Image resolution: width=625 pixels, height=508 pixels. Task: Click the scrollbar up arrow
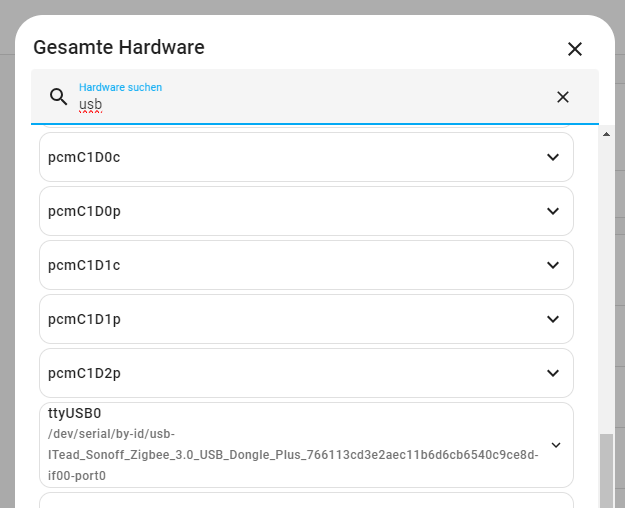click(x=606, y=134)
